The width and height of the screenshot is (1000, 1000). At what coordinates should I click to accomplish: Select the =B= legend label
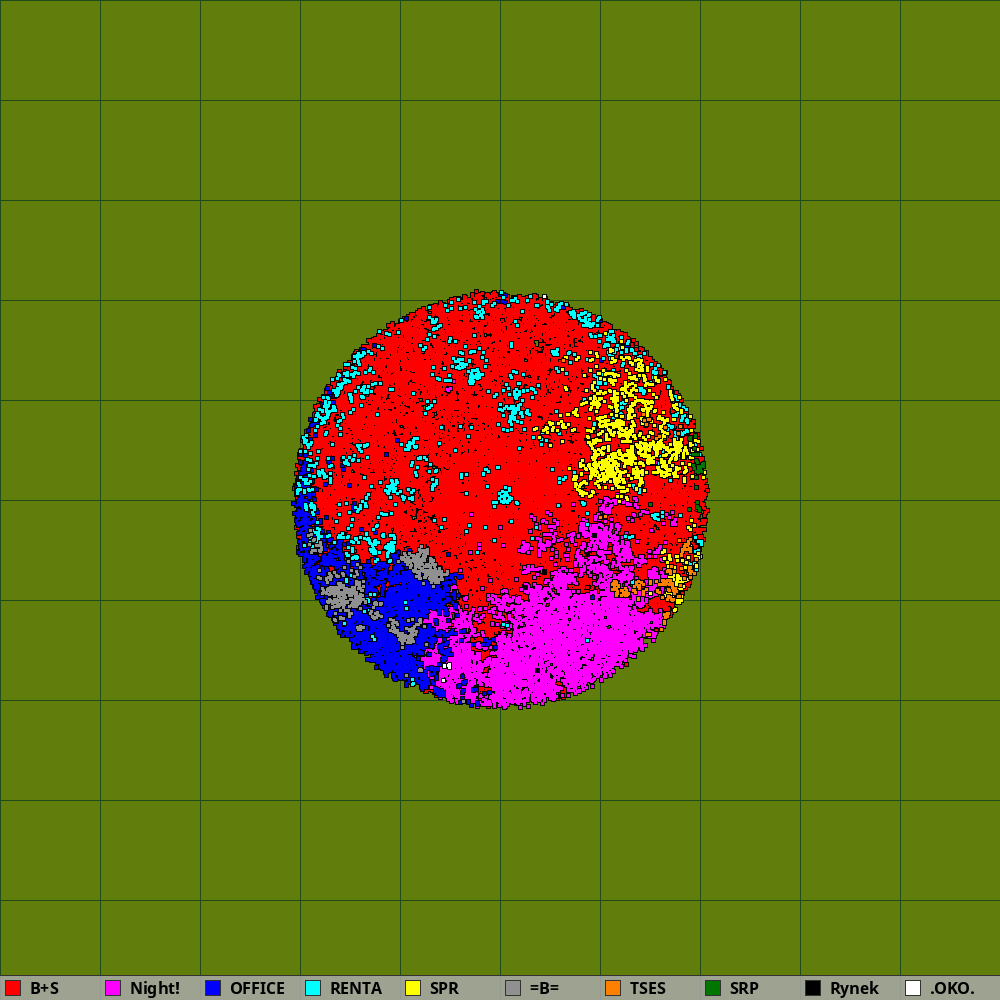(544, 988)
